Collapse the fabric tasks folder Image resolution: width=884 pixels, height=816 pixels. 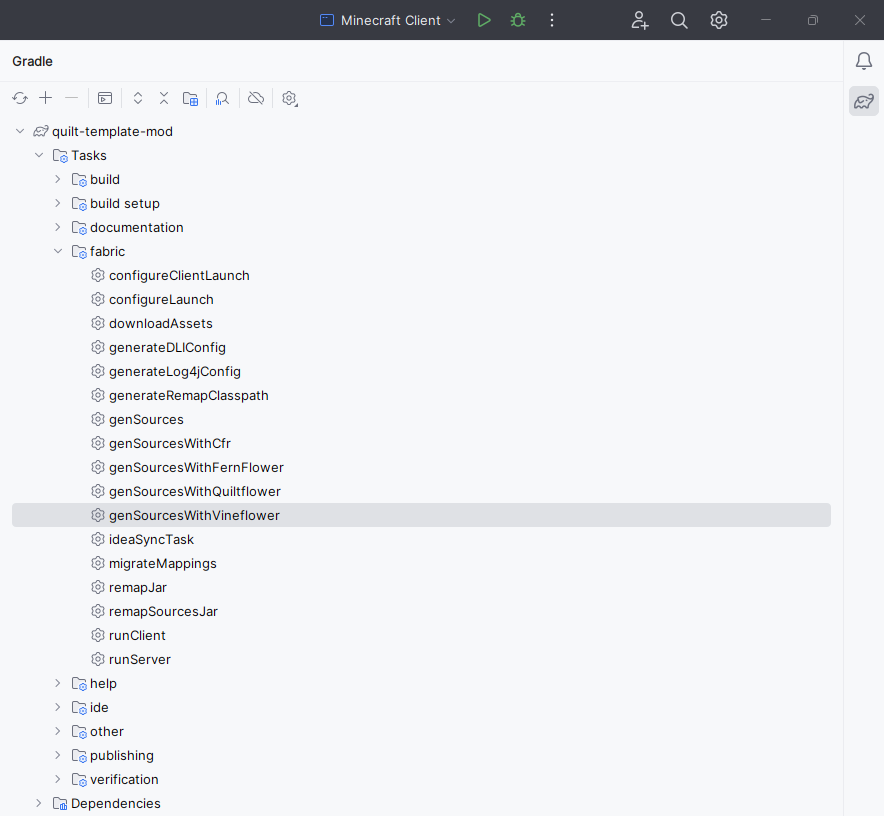[x=57, y=251]
